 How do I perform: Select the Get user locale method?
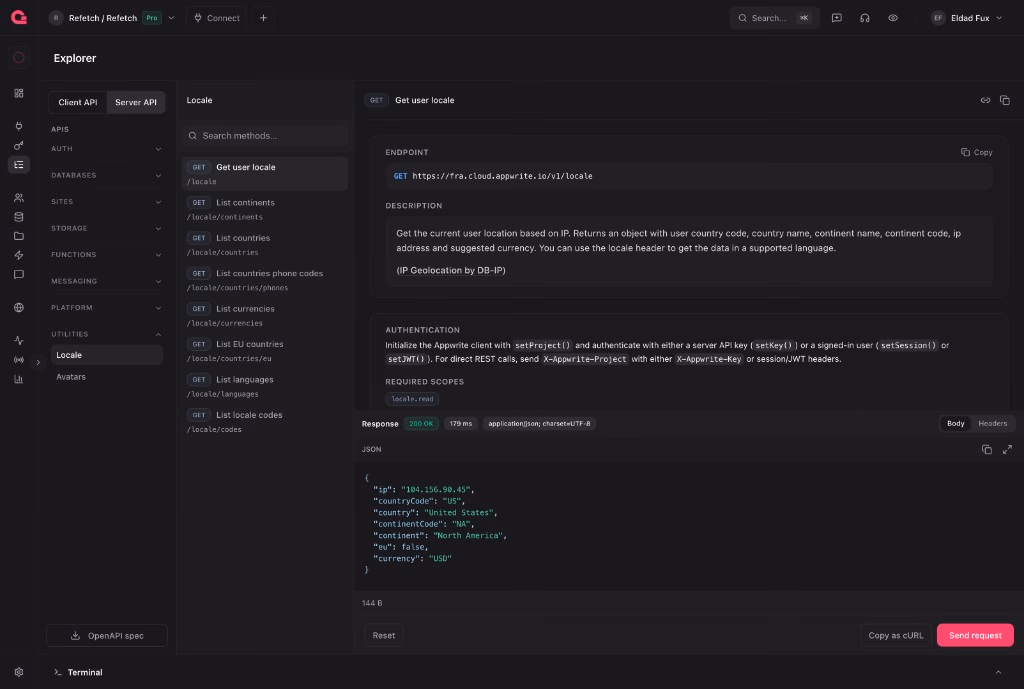(x=264, y=174)
